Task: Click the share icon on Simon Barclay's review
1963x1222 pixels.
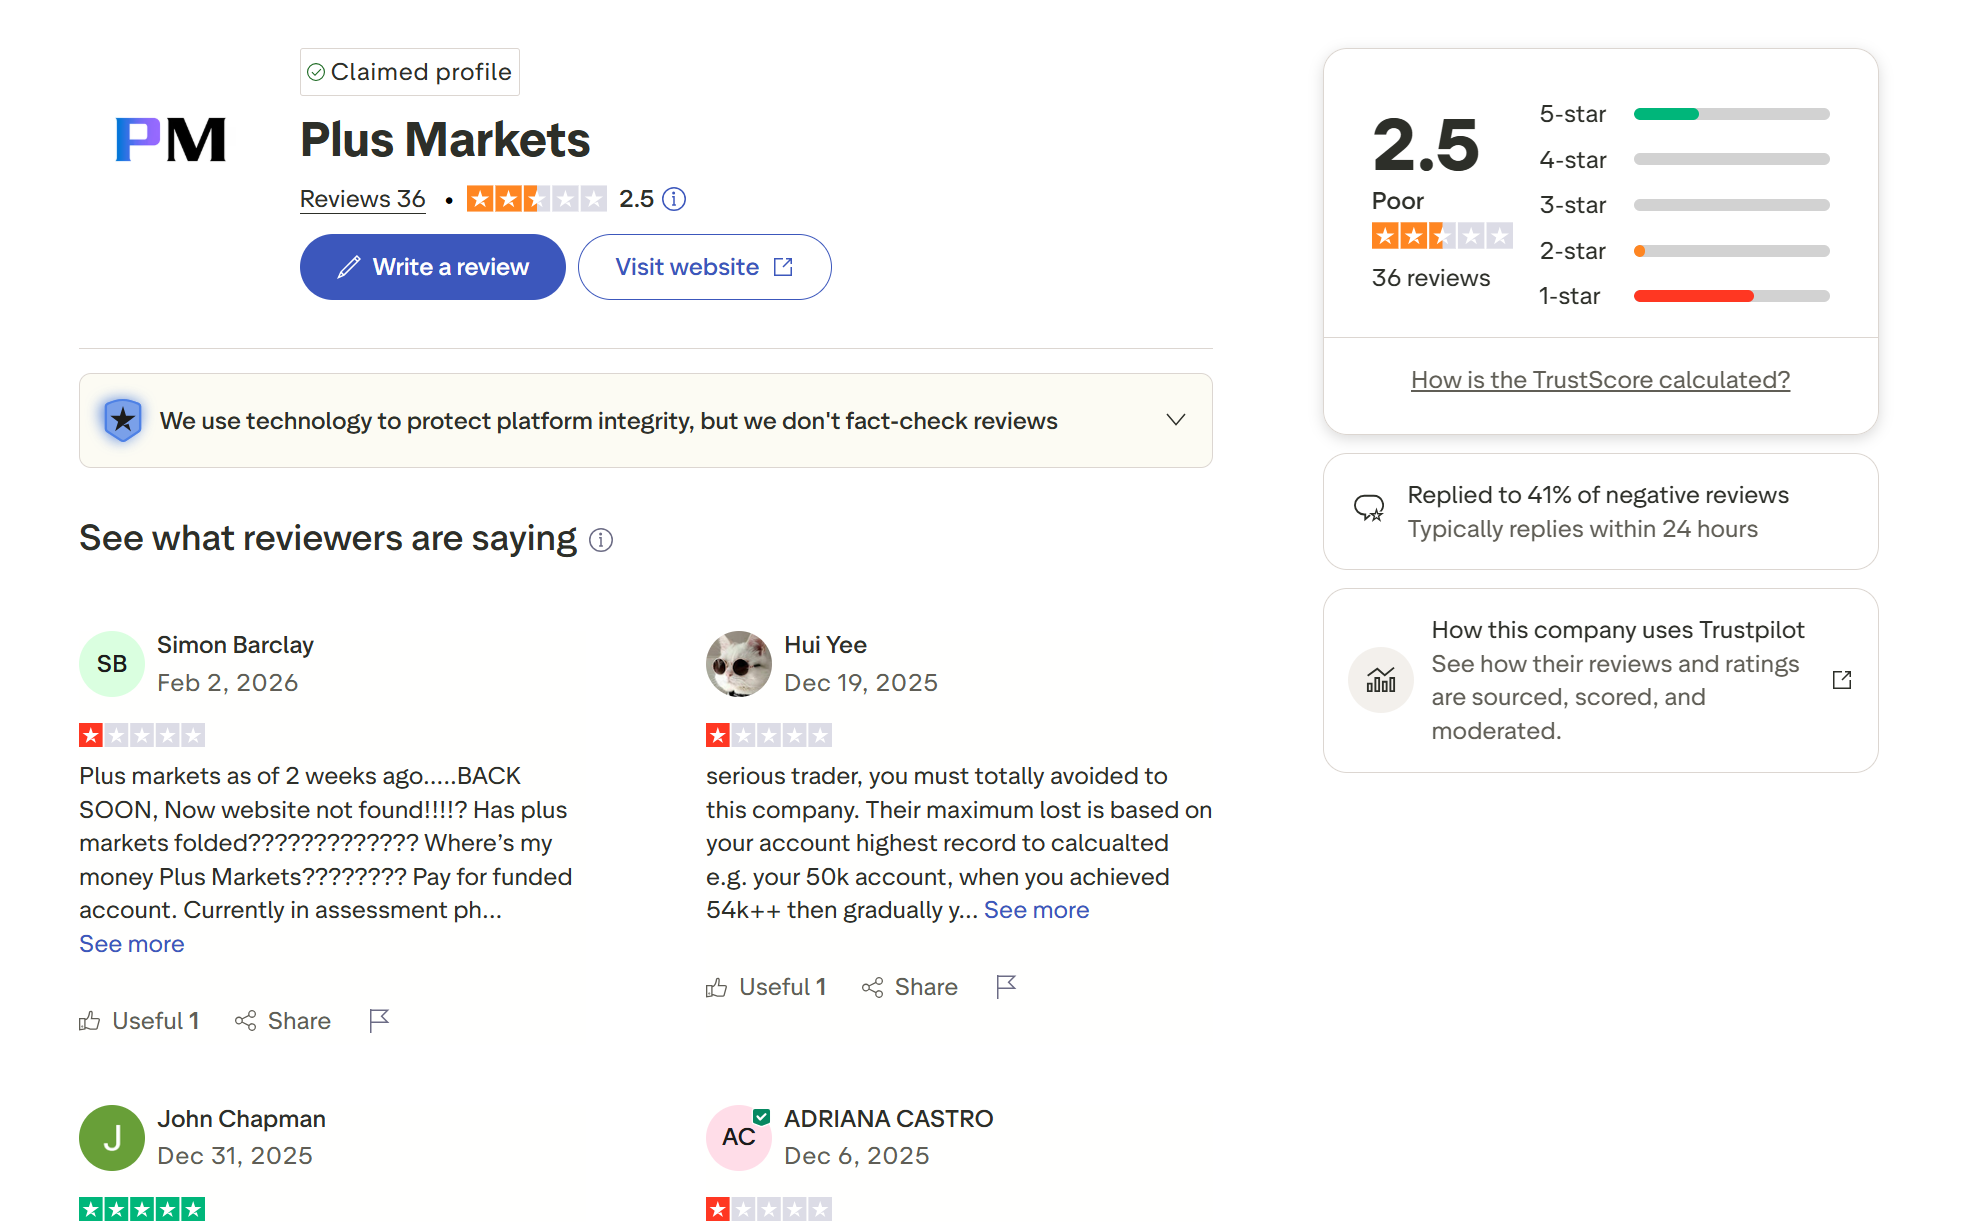Action: tap(245, 1021)
